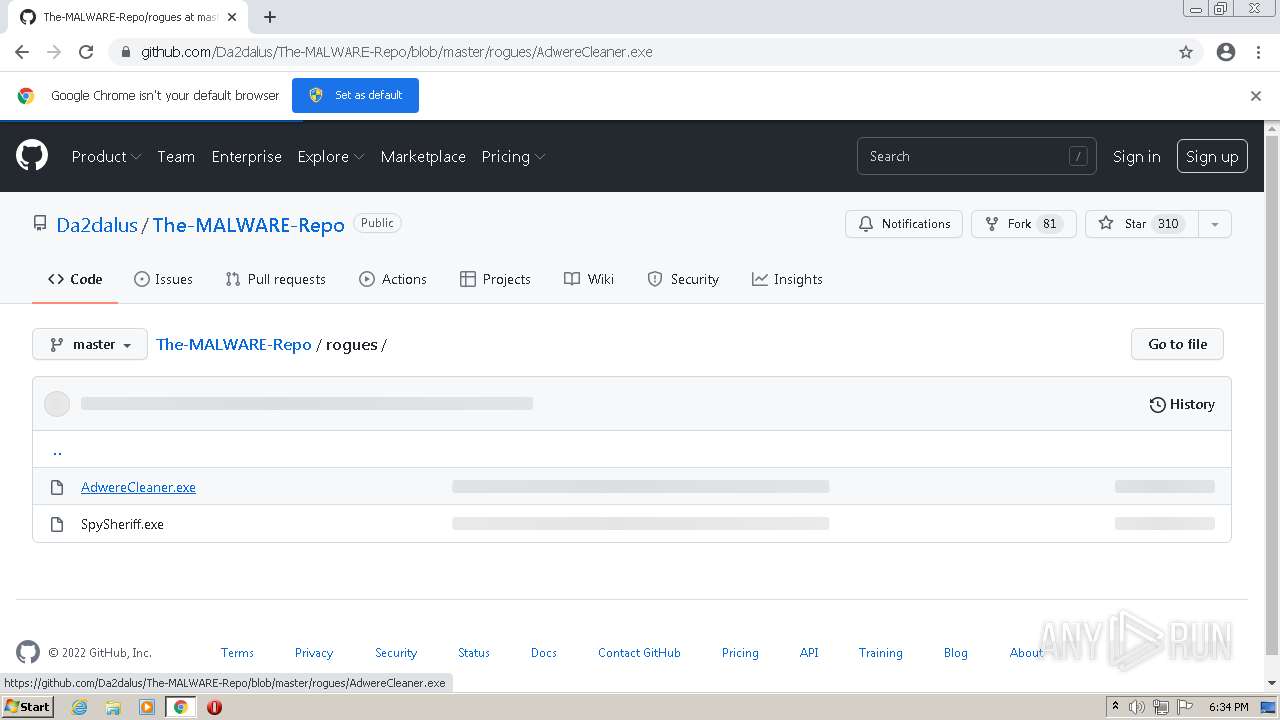The image size is (1280, 720).
Task: Open the Projects tab
Action: [495, 279]
